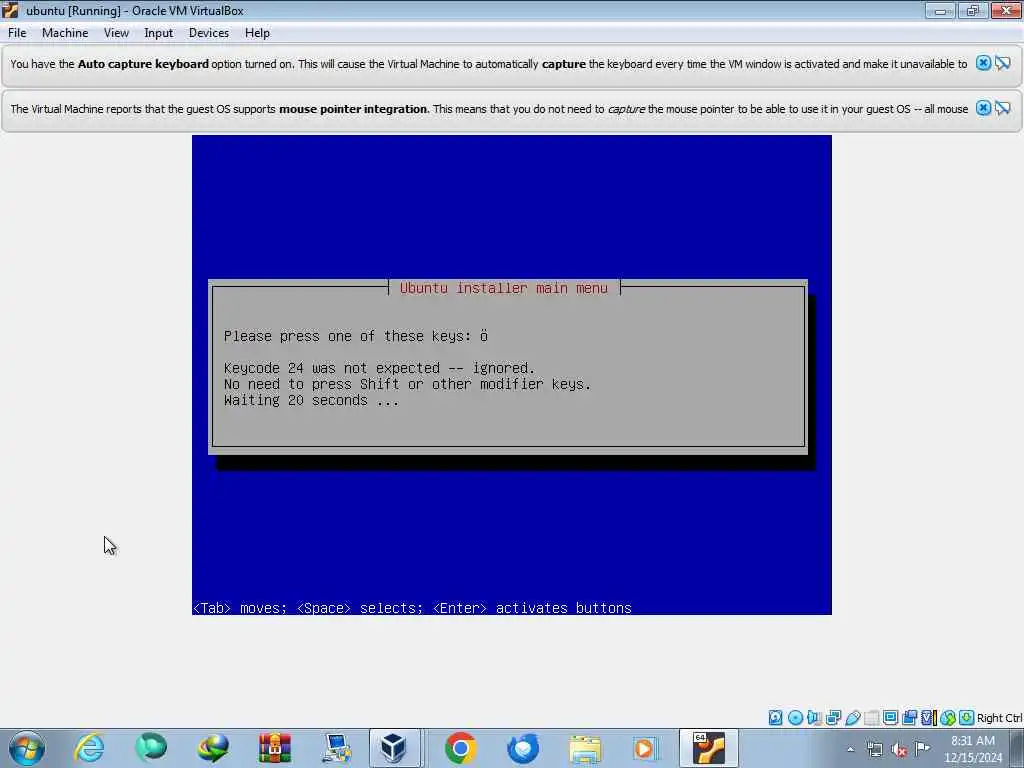Open the File menu

[17, 33]
